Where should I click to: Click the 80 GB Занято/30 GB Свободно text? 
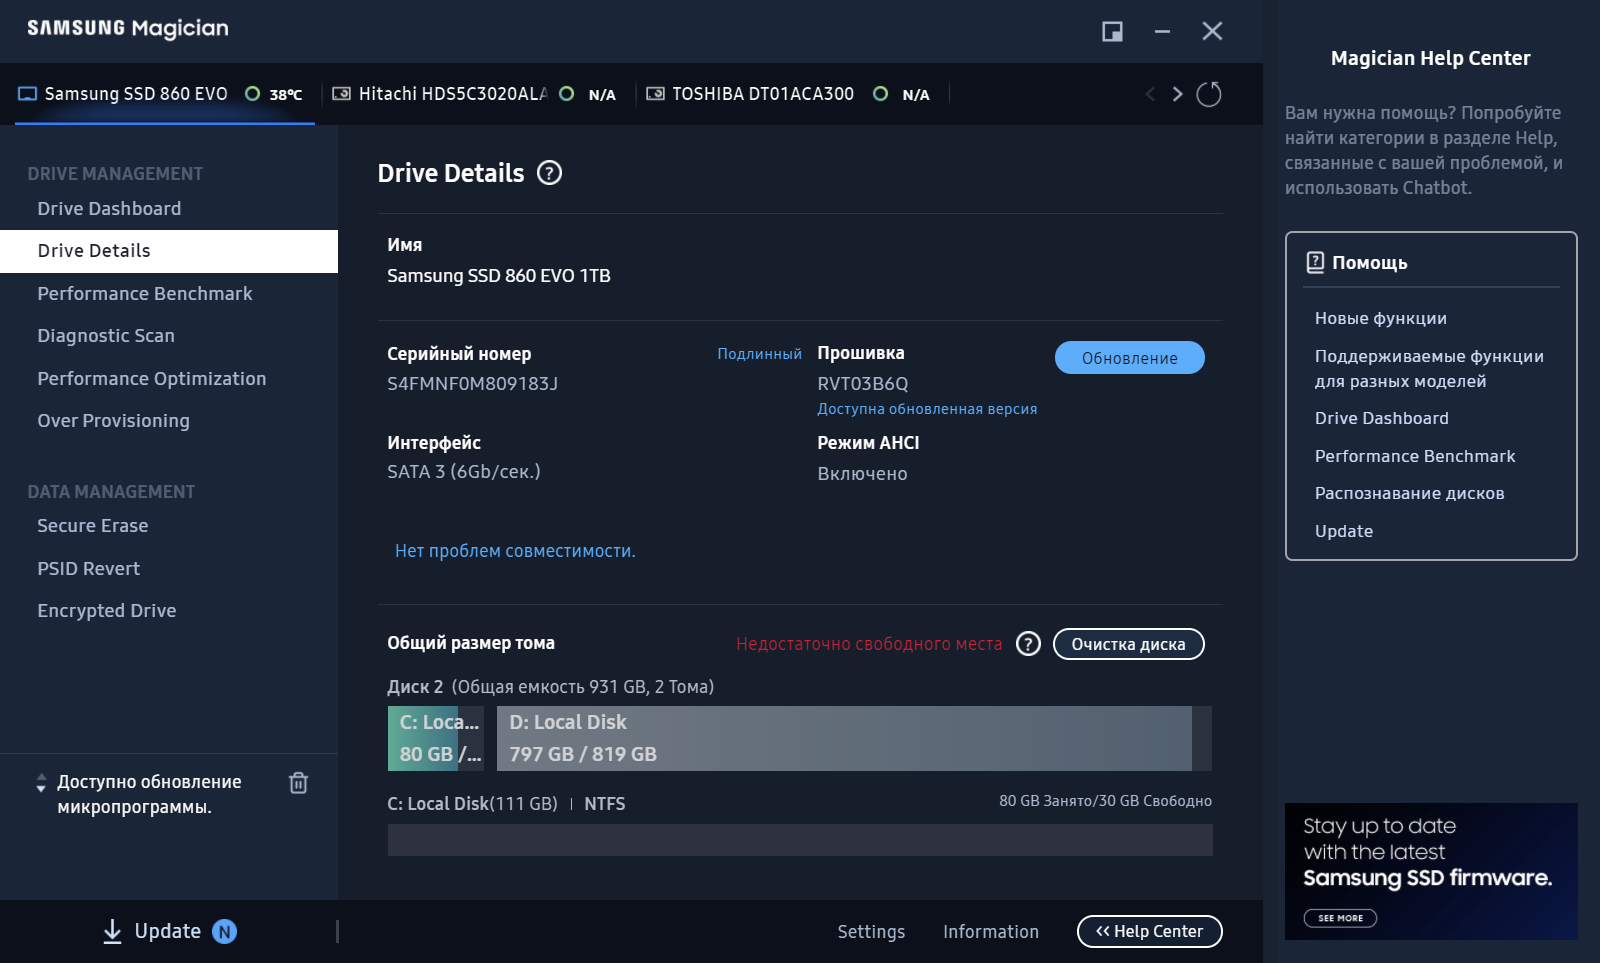(x=1105, y=801)
